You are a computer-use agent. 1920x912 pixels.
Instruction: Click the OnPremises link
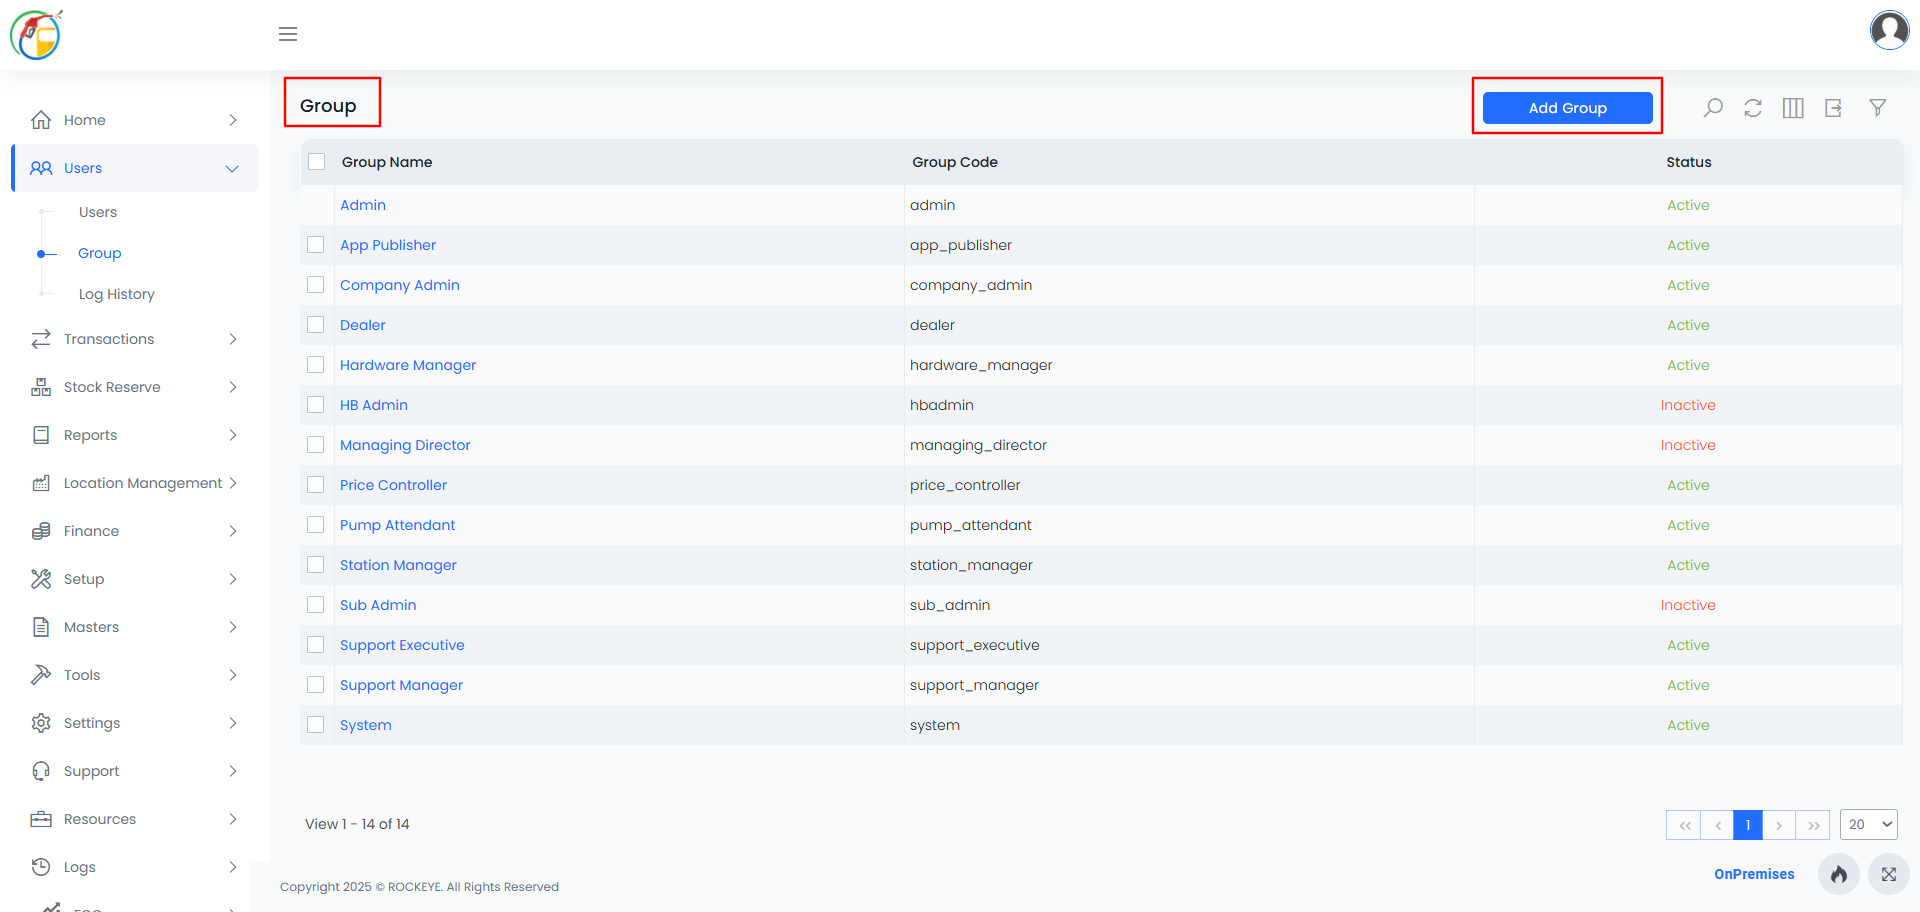(1754, 874)
